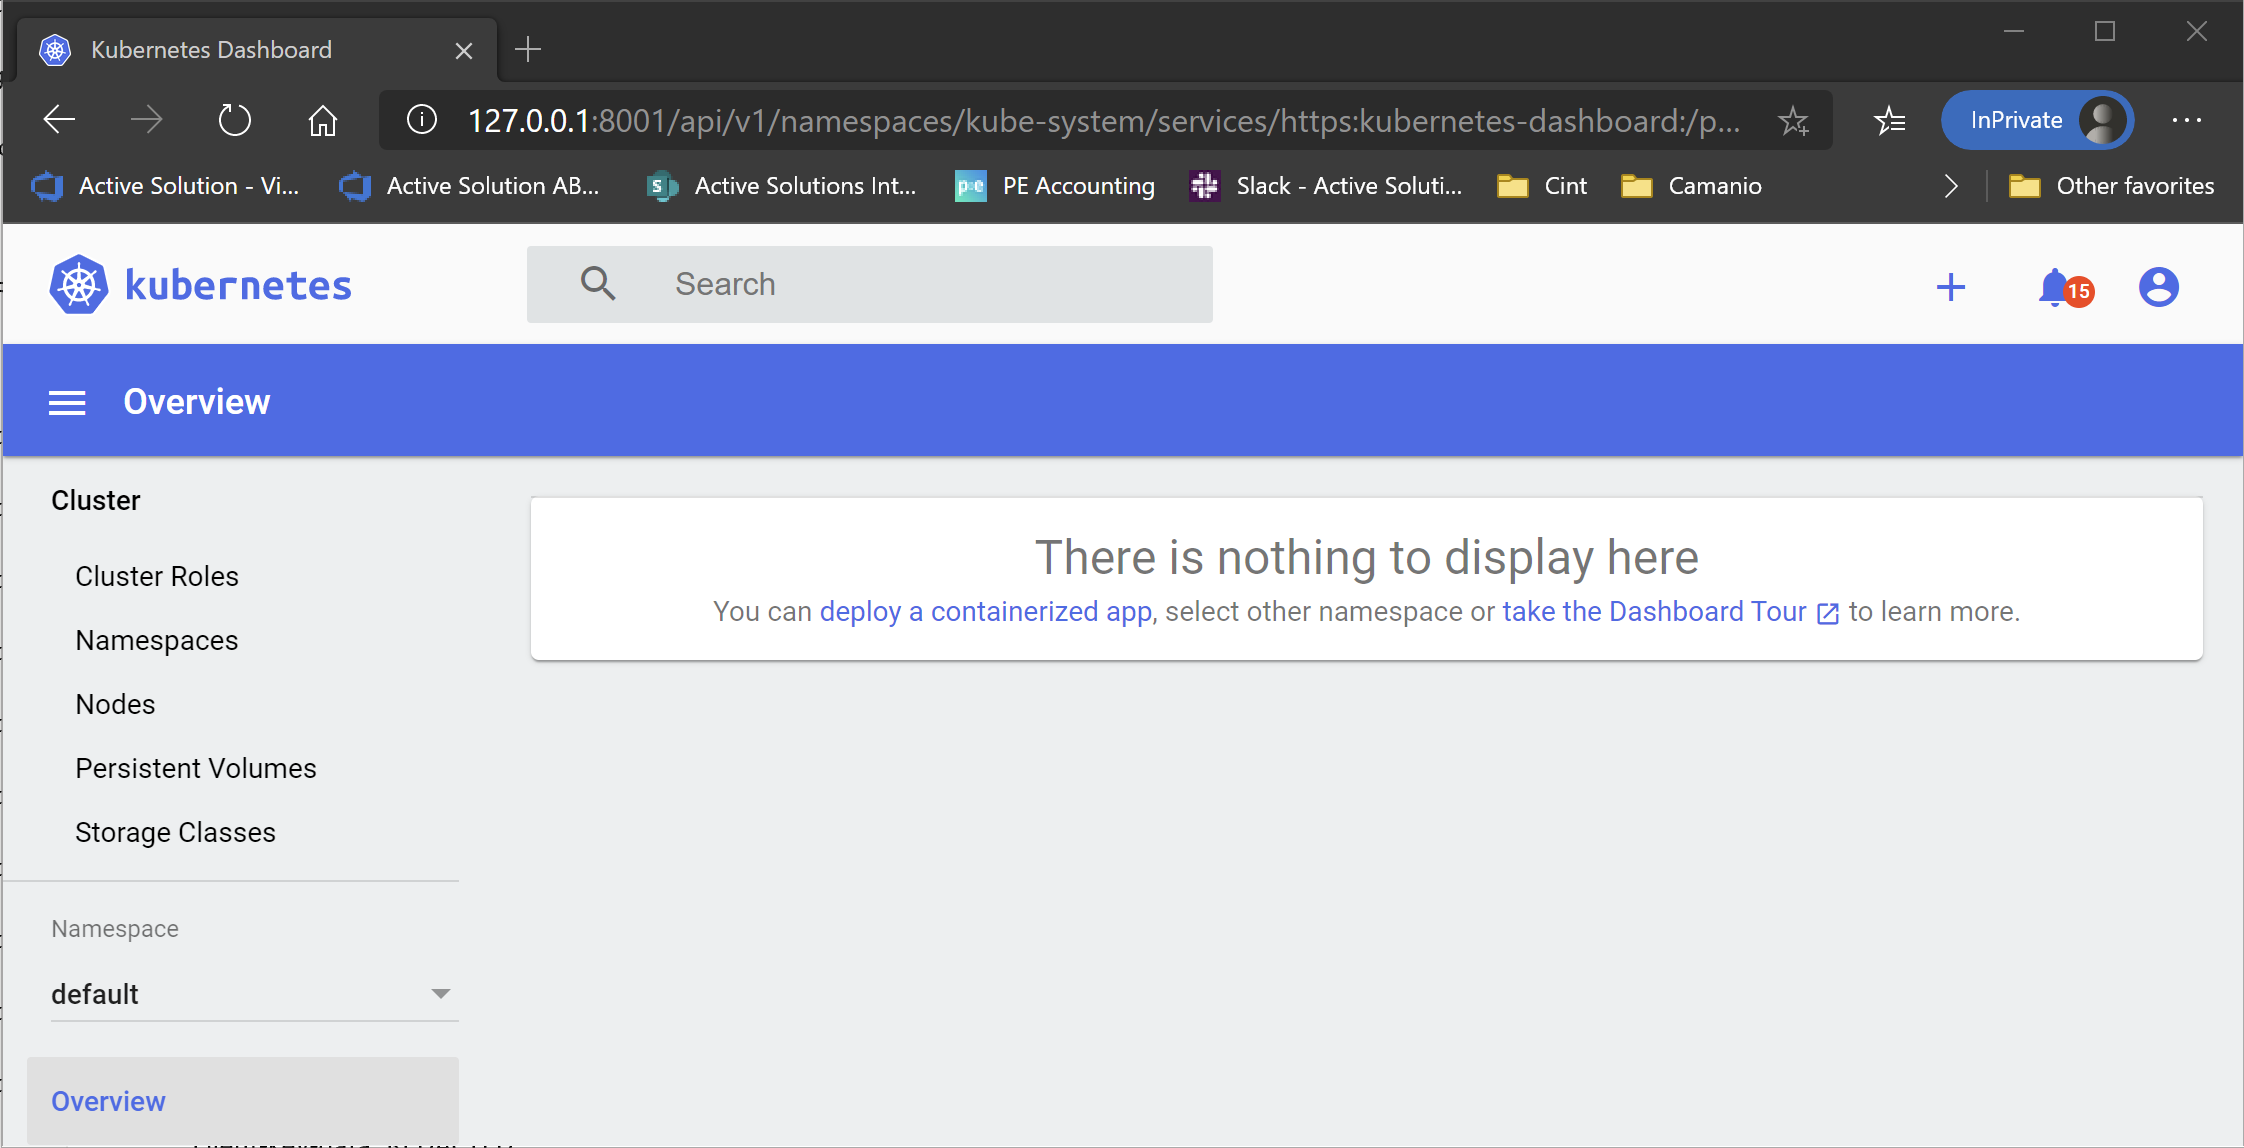Viewport: 2244px width, 1148px height.
Task: Follow take the Dashboard Tour link
Action: tap(1670, 611)
